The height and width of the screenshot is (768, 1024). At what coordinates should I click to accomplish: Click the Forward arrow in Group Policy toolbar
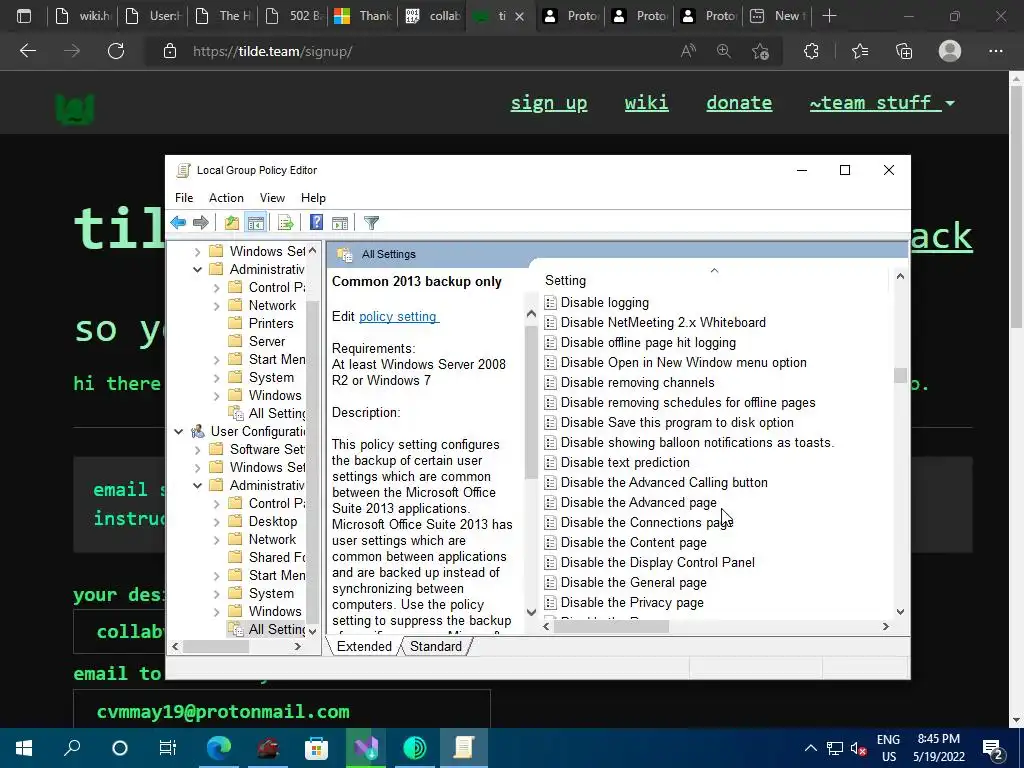[x=201, y=223]
